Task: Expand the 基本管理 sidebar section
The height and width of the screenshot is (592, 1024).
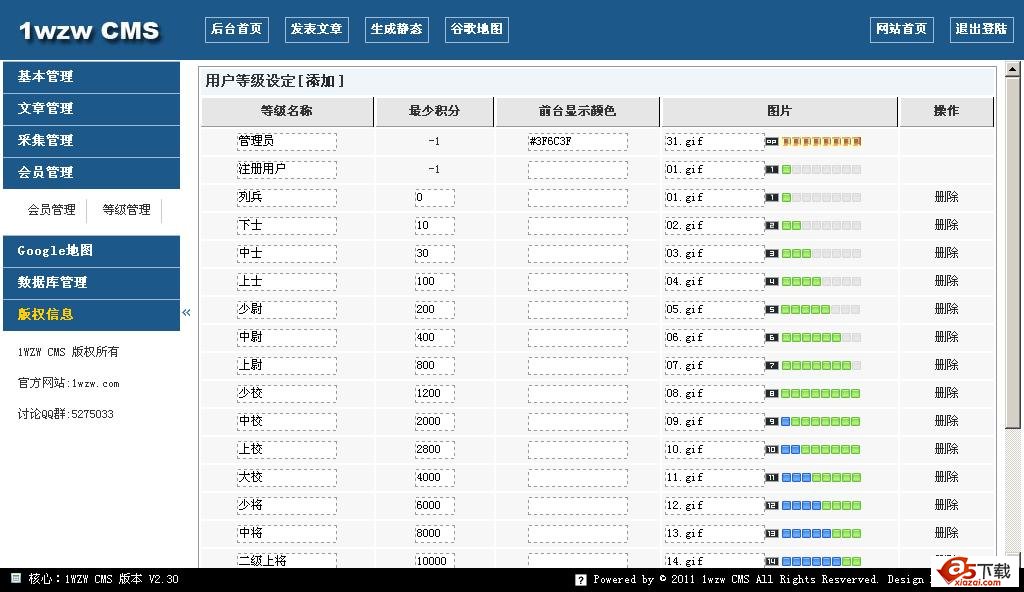Action: [x=91, y=77]
